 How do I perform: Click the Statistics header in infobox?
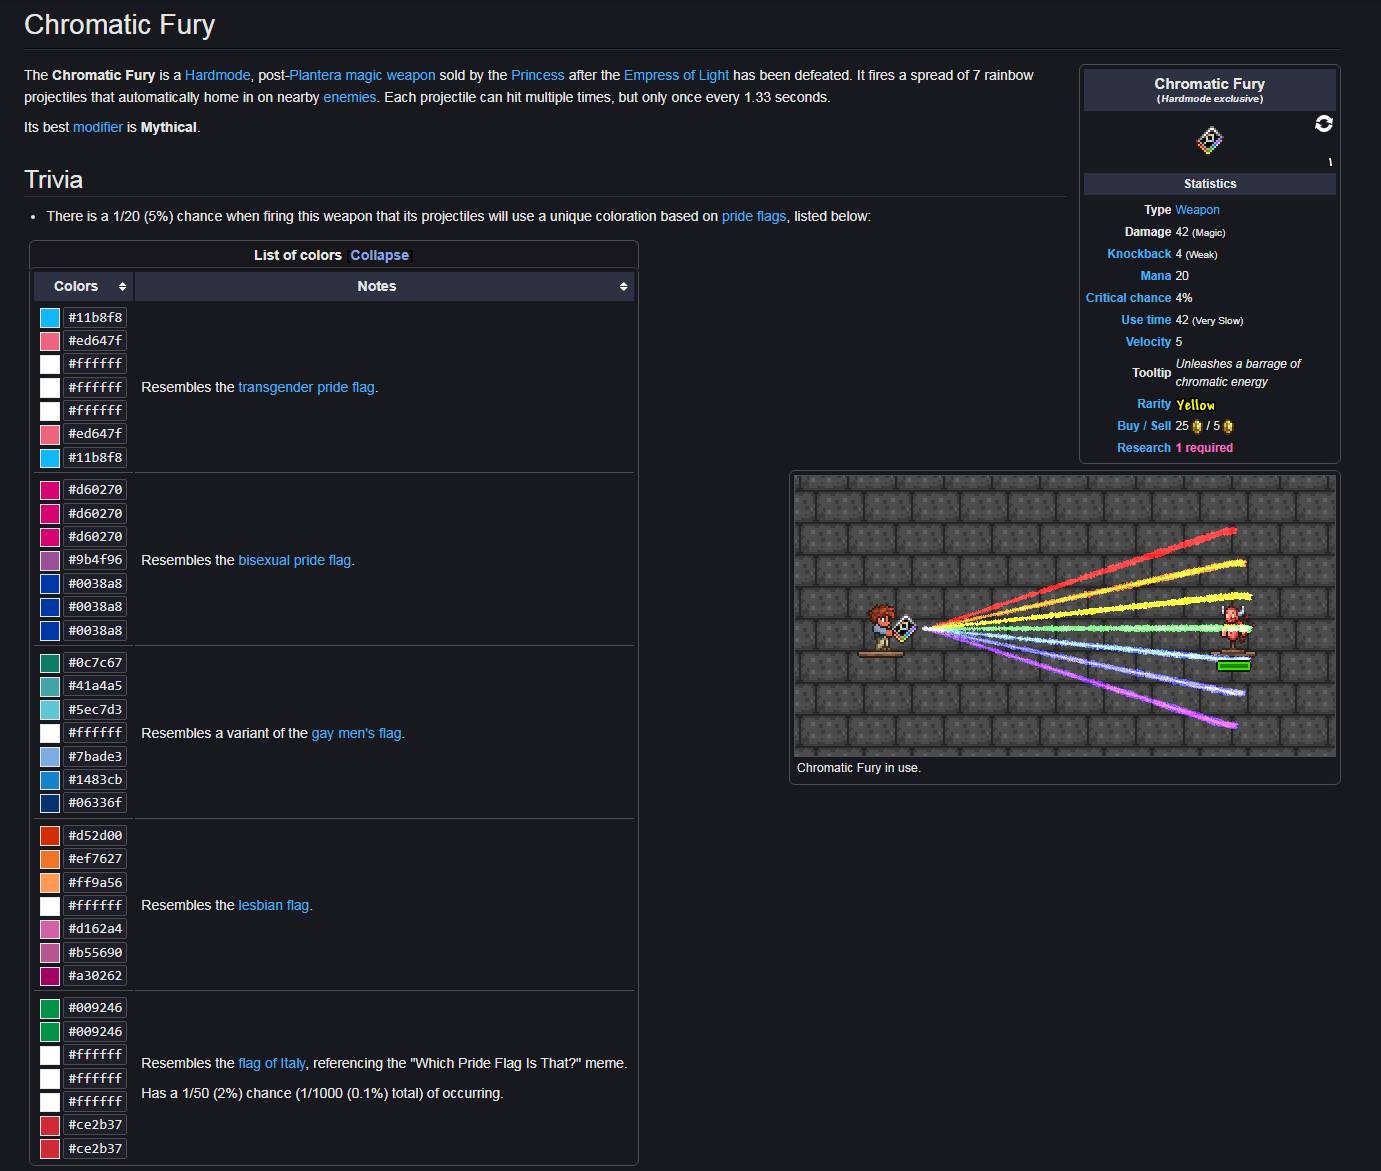tap(1210, 184)
